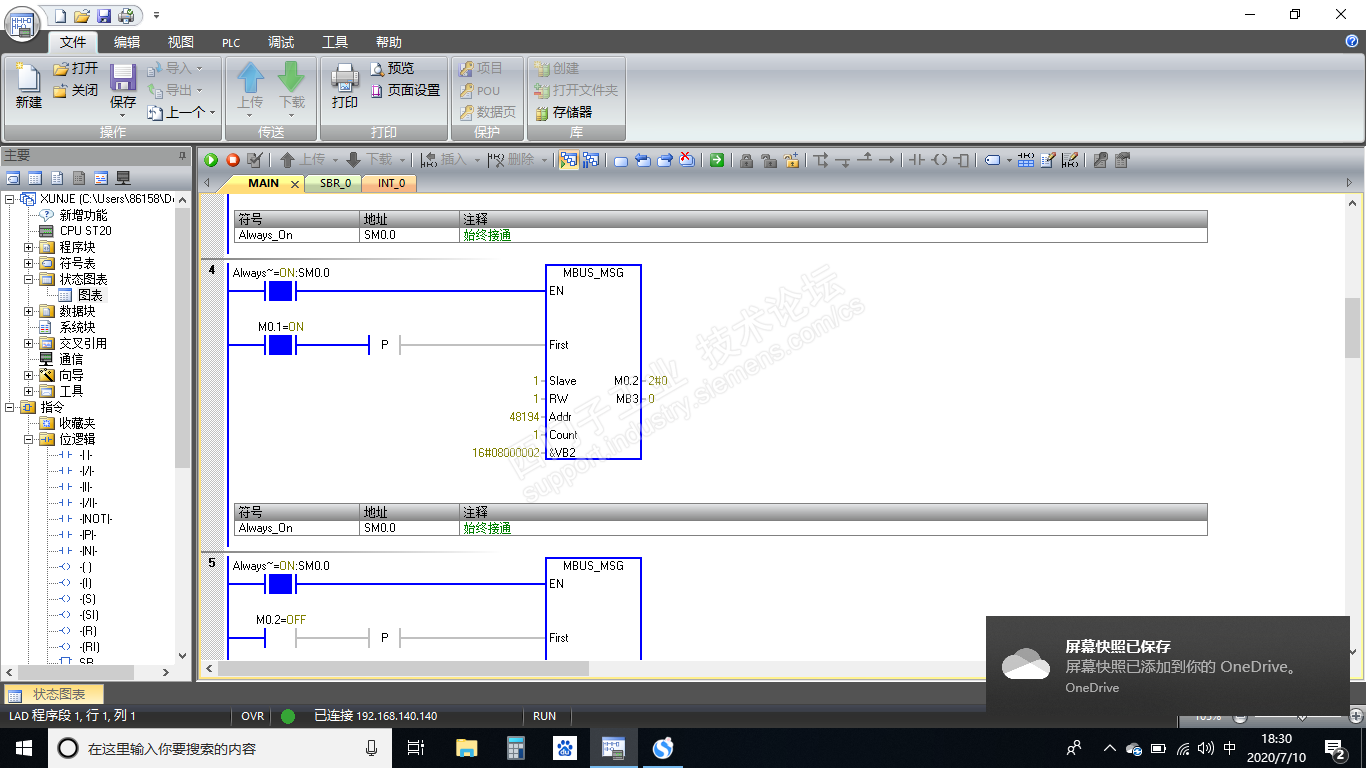
Task: Open the Baidu paw taskbar icon
Action: pos(565,747)
